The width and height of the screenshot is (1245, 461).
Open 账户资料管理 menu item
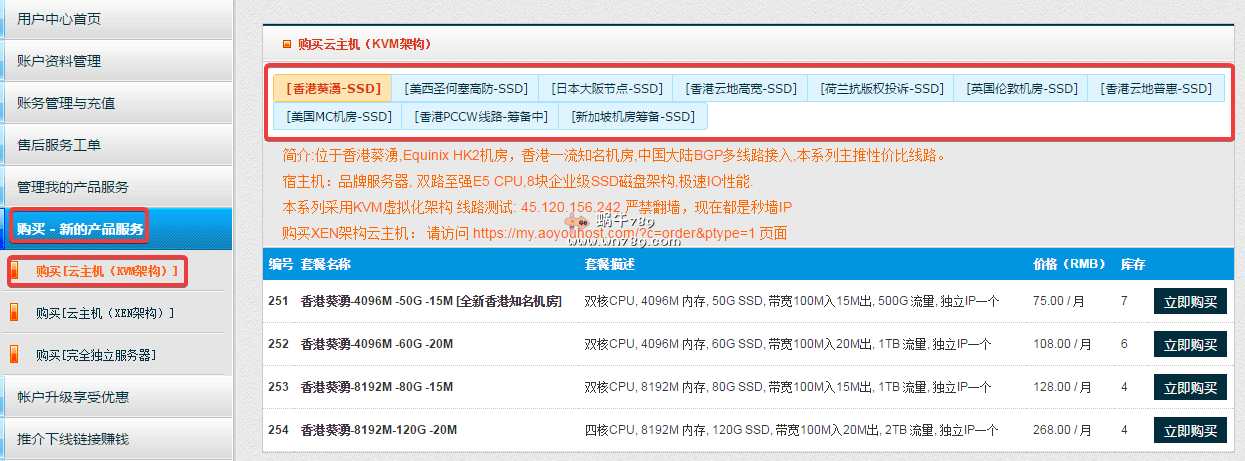click(60, 61)
